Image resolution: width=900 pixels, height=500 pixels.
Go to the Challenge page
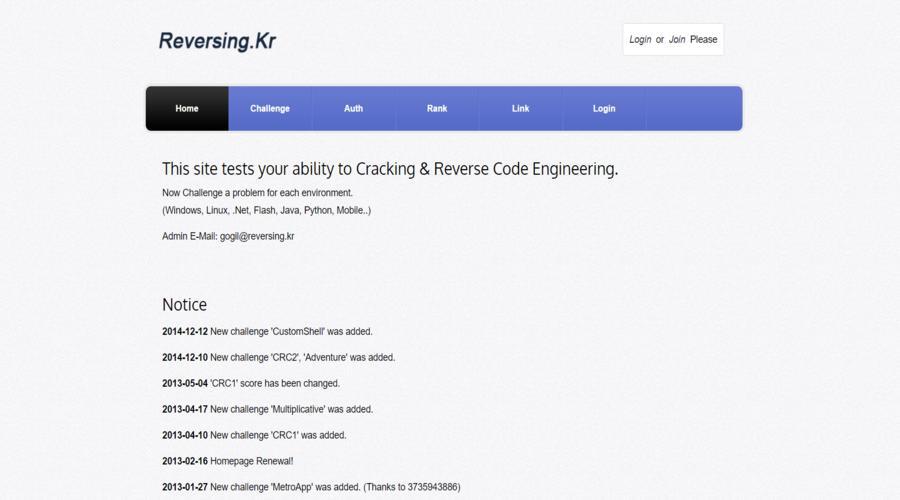coord(270,108)
